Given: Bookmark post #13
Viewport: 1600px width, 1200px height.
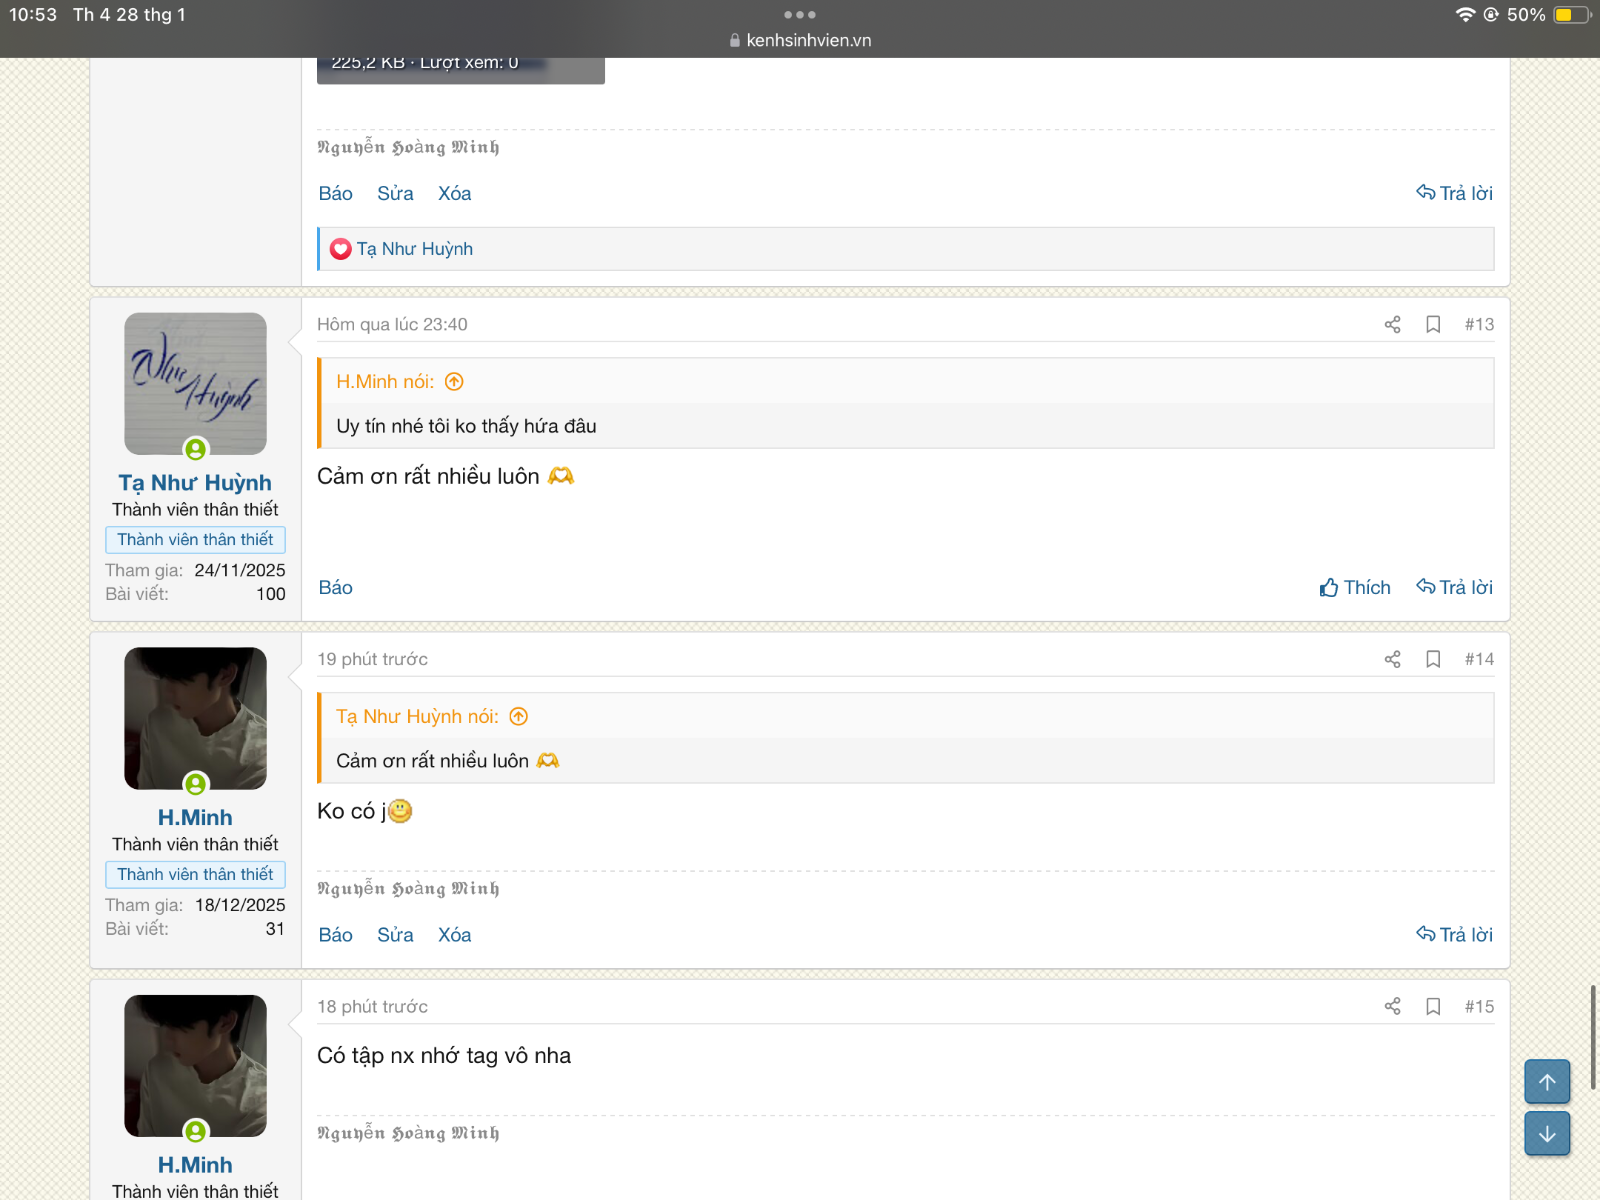Looking at the screenshot, I should [1433, 324].
